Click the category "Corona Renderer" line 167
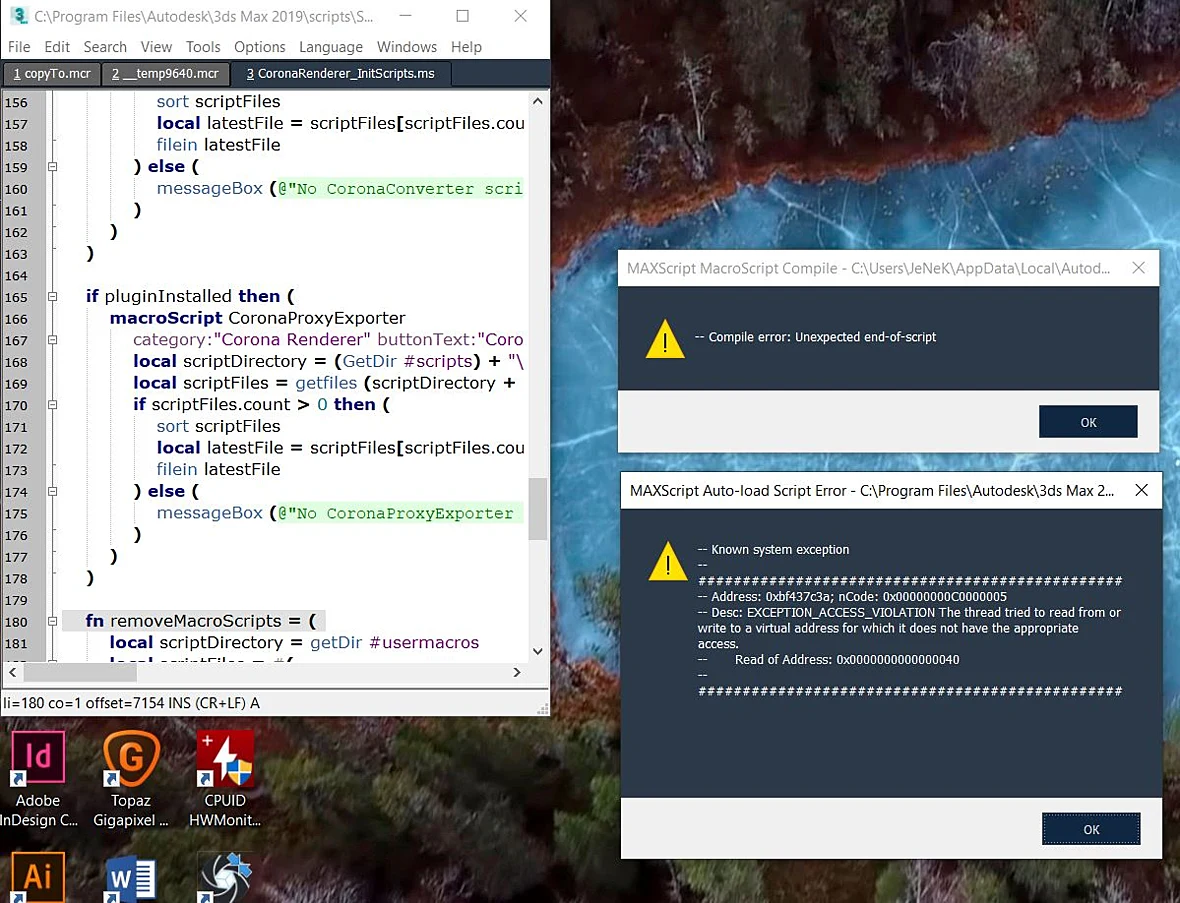1180x903 pixels. point(328,339)
